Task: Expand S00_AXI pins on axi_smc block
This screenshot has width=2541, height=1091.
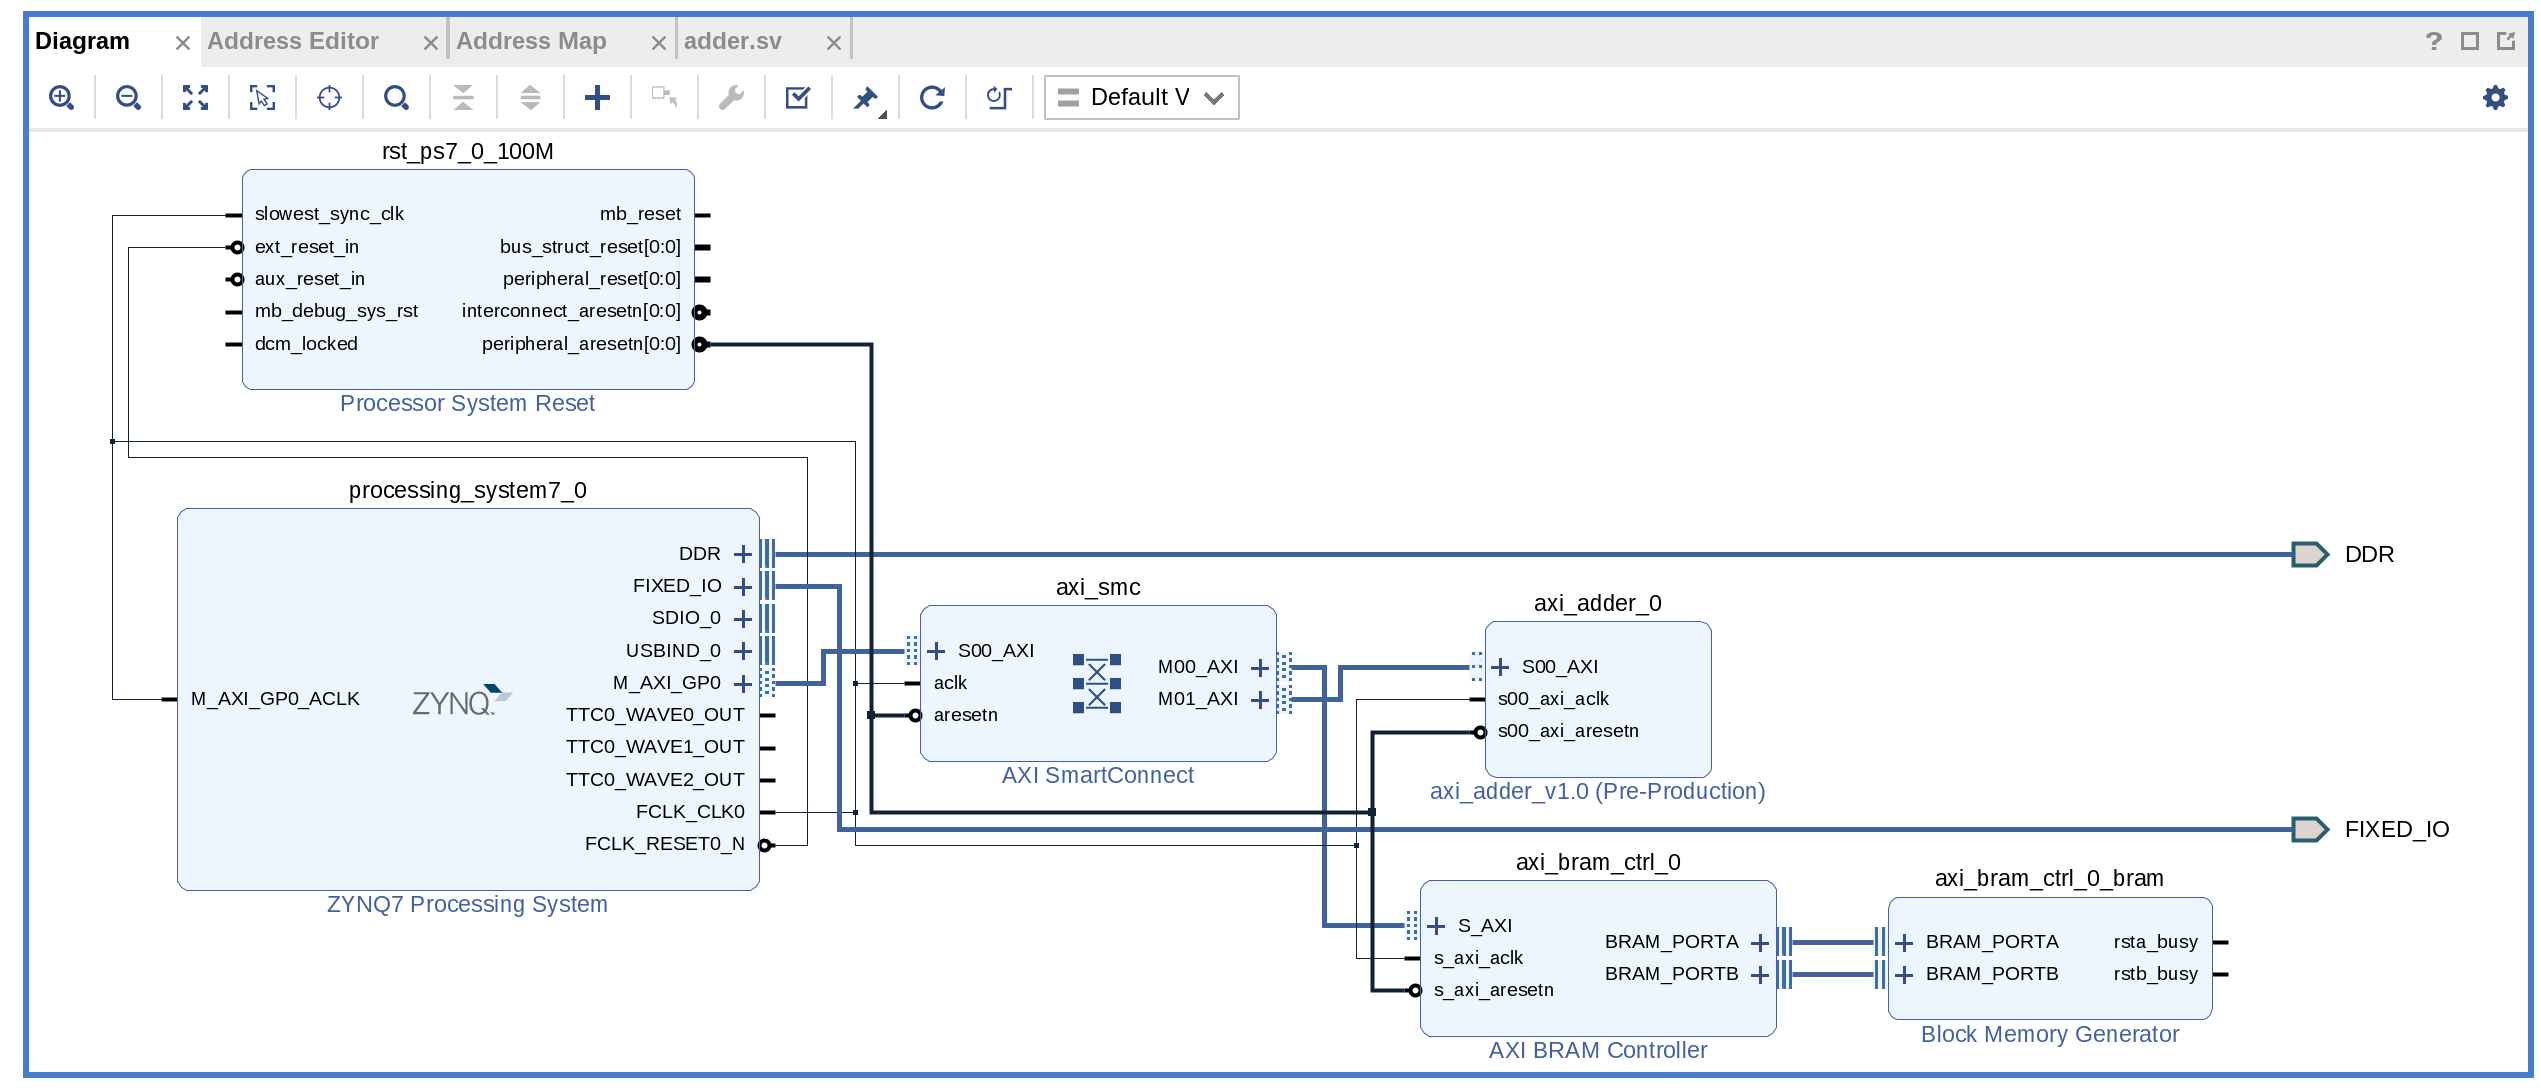Action: click(936, 650)
